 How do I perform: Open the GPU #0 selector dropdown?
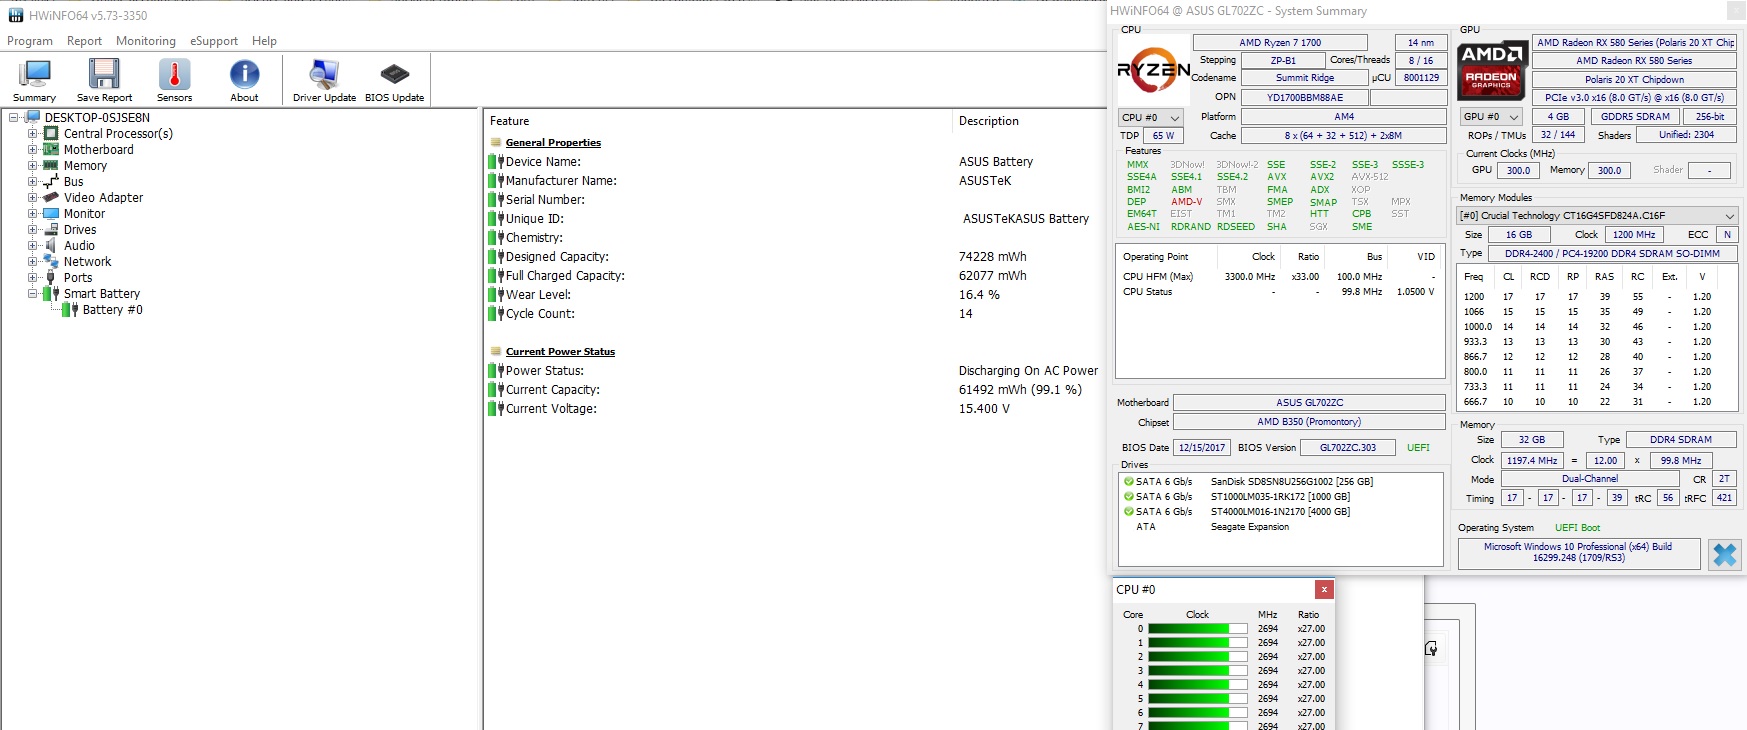click(1491, 116)
